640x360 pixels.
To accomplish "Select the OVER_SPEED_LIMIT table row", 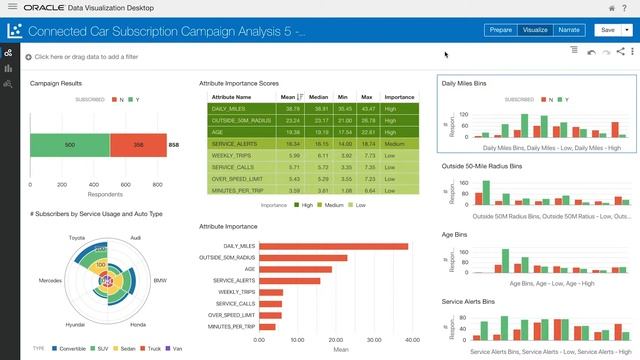I will coord(313,179).
